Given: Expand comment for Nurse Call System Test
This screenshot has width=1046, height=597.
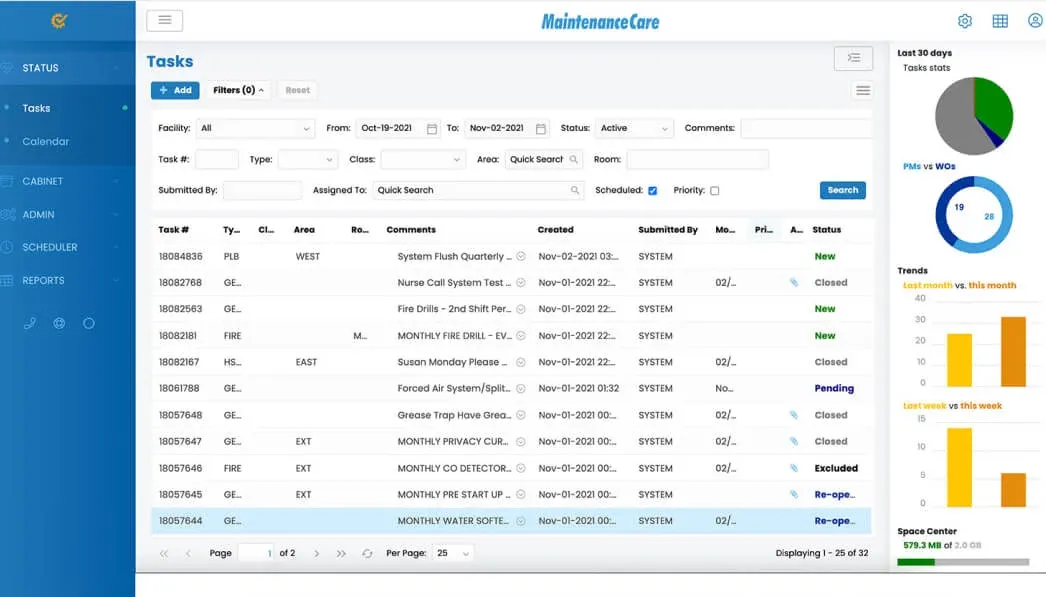Looking at the screenshot, I should tap(521, 283).
